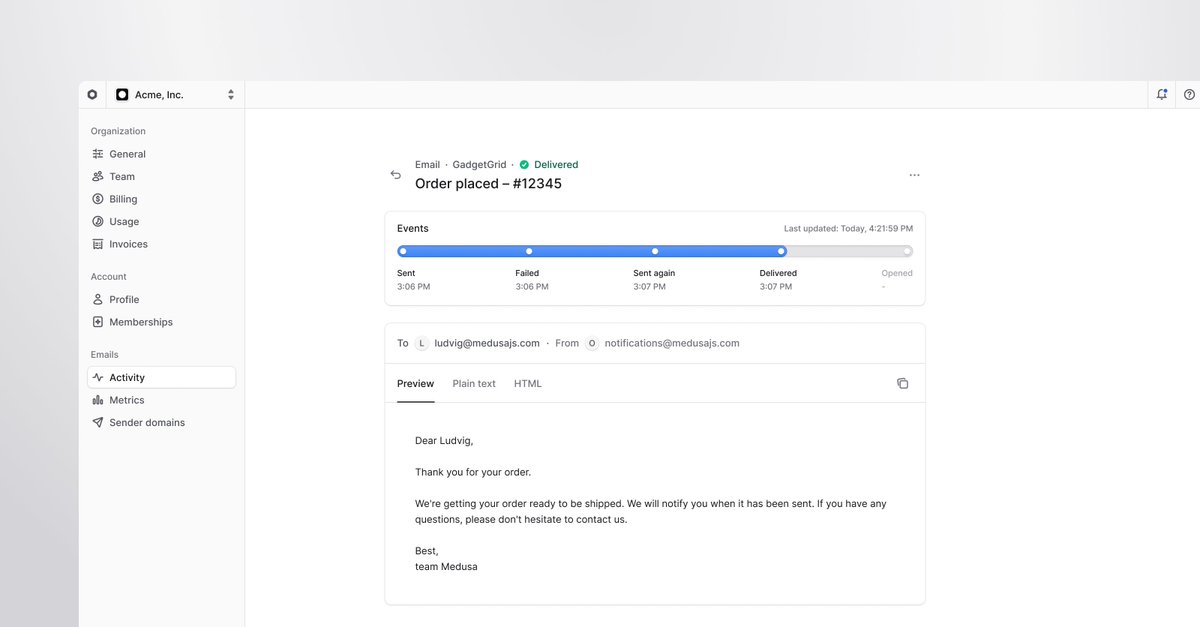Click the L recipient avatar
Image resolution: width=1200 pixels, height=627 pixels.
(x=422, y=343)
